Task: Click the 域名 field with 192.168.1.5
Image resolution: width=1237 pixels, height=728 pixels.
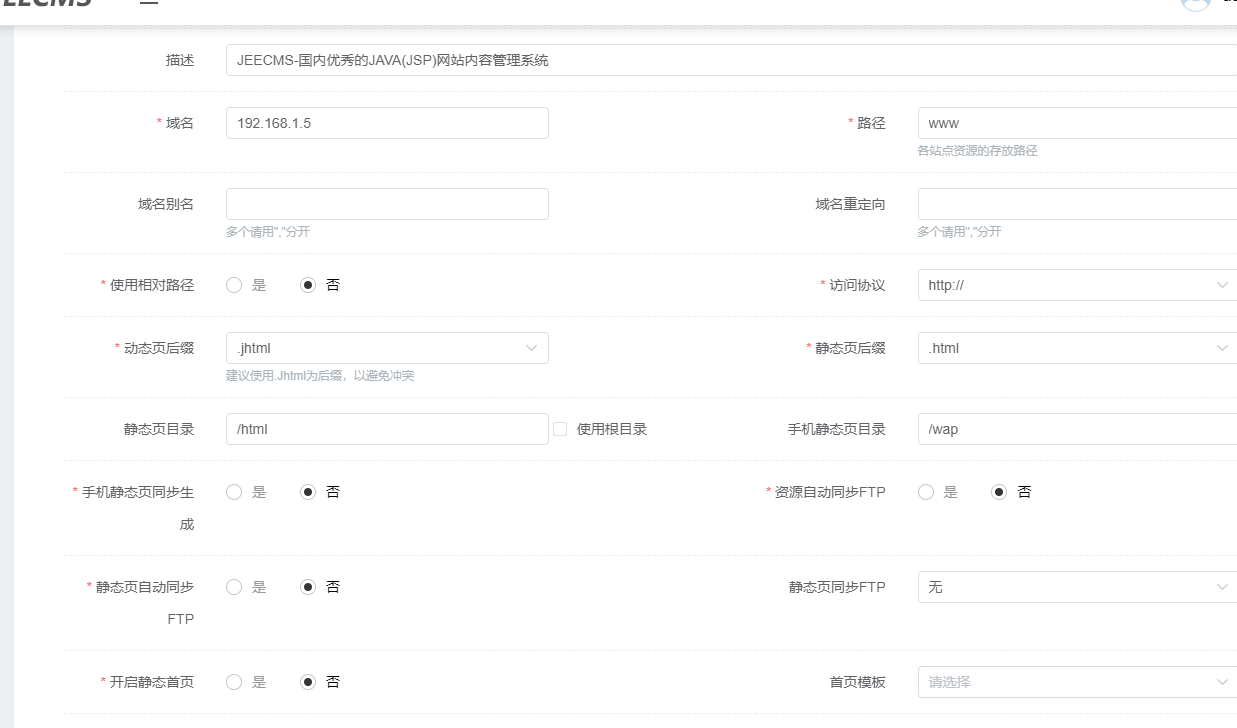Action: coord(387,123)
